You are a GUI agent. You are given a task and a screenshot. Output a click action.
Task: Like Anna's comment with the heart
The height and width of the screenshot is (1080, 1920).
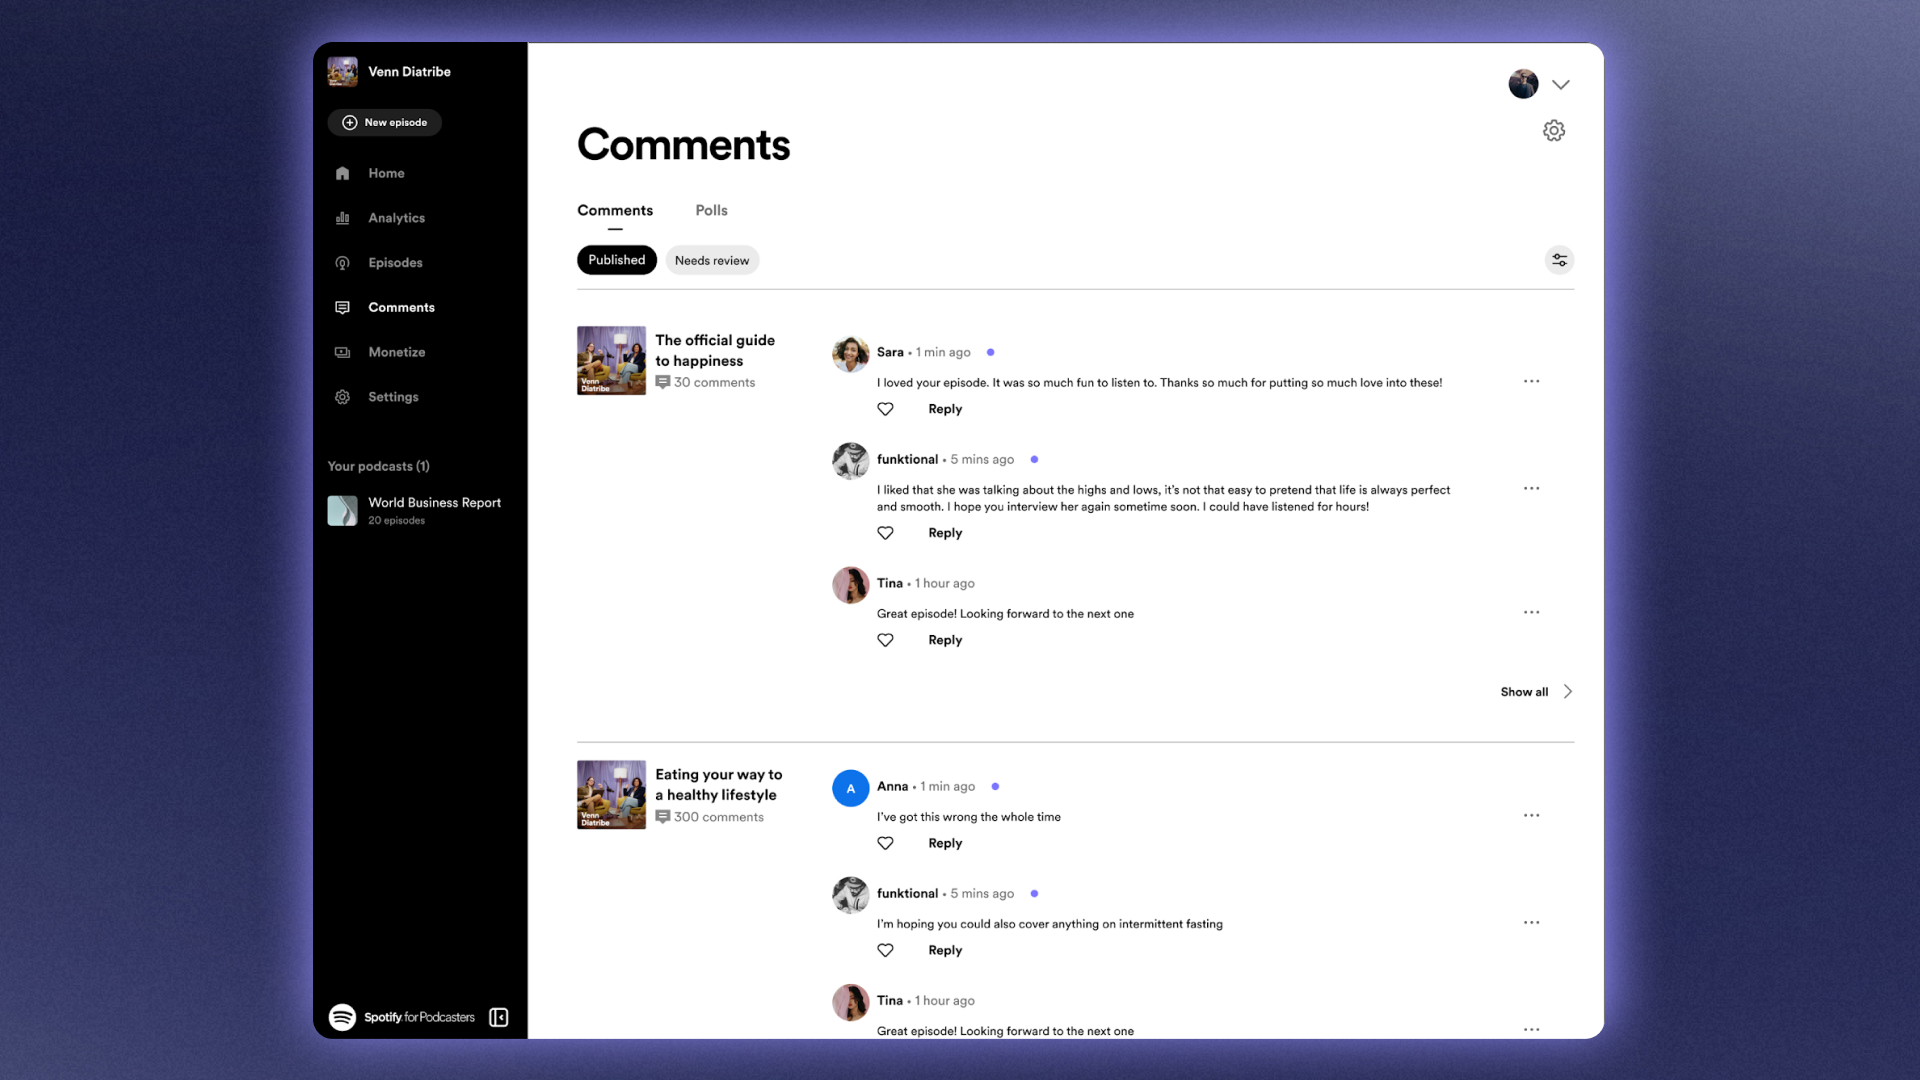pos(885,843)
